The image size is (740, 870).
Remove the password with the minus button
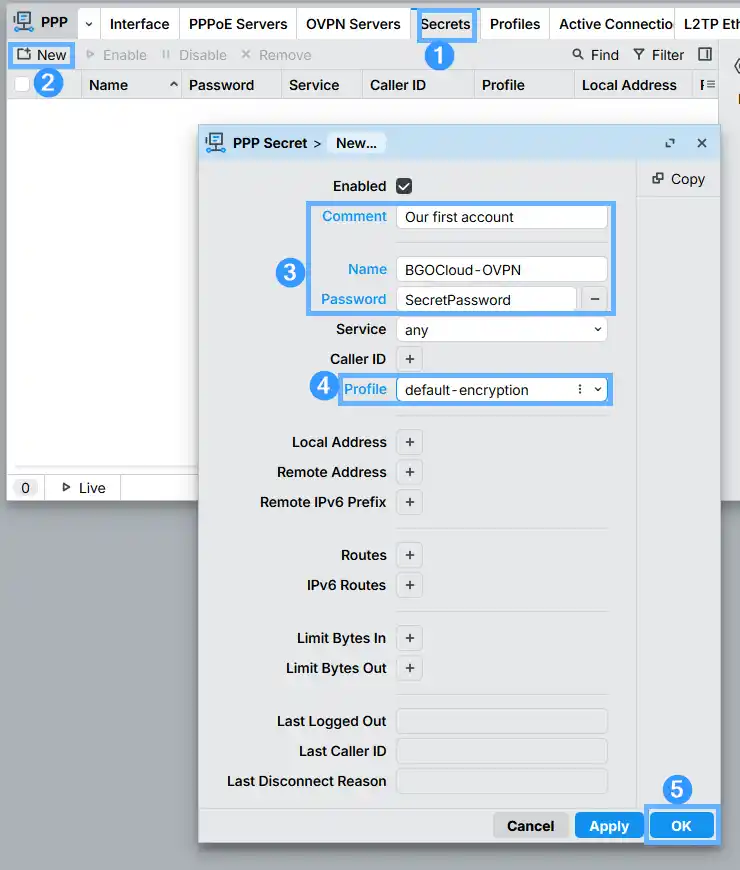click(x=595, y=300)
